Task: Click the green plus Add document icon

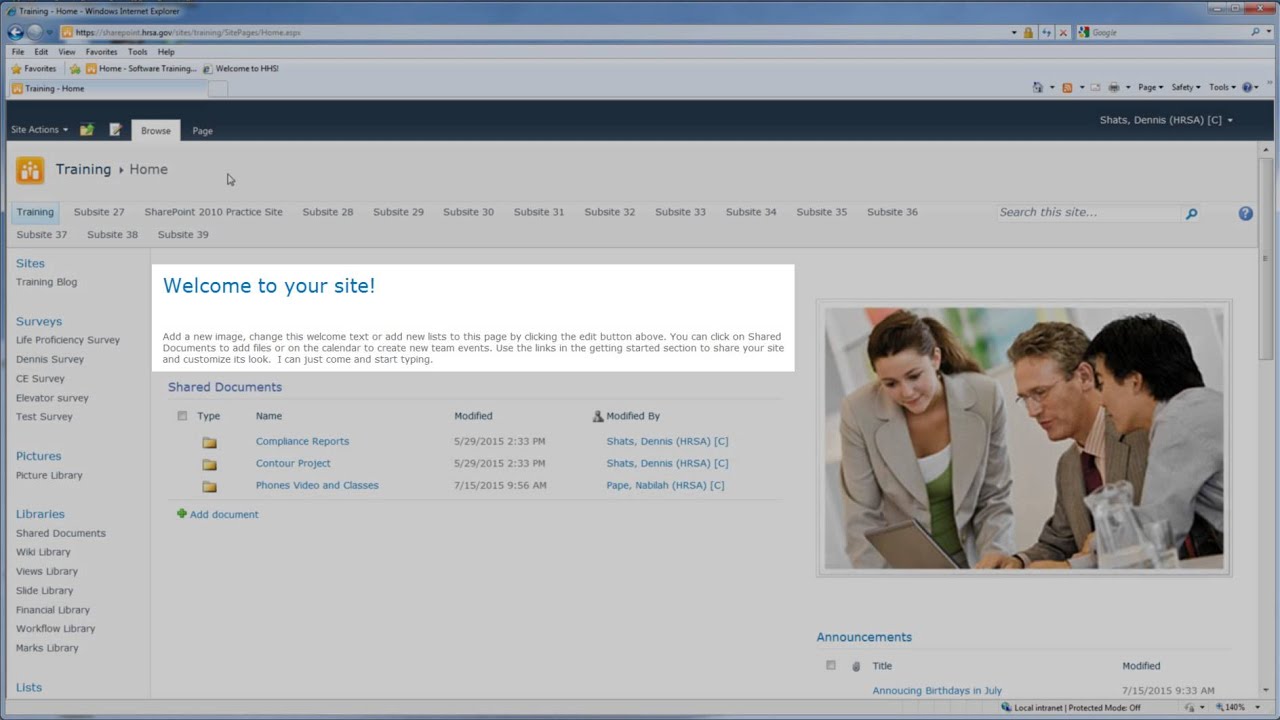Action: 181,514
